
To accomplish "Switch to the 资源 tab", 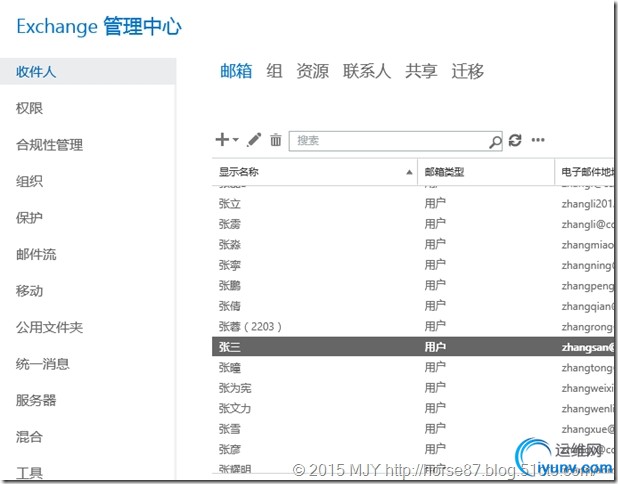I will 312,71.
